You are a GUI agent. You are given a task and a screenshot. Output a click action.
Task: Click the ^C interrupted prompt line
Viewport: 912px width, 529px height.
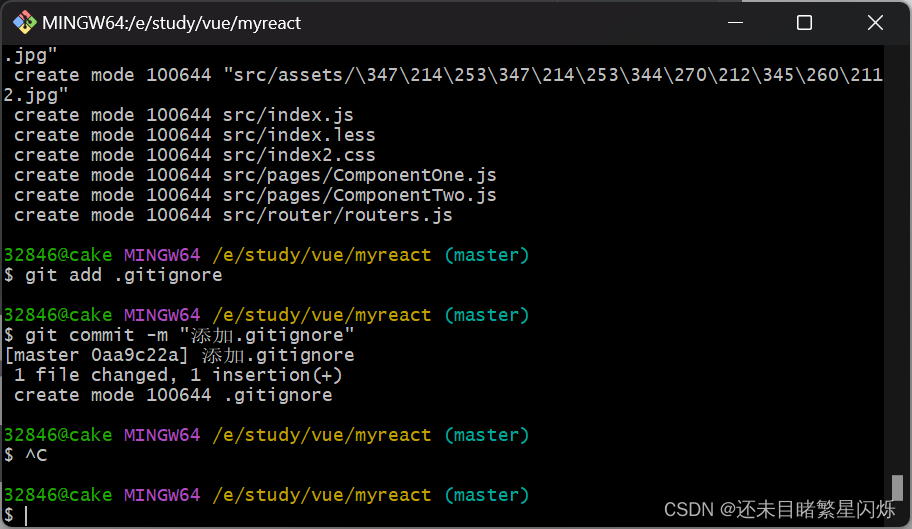[26, 455]
